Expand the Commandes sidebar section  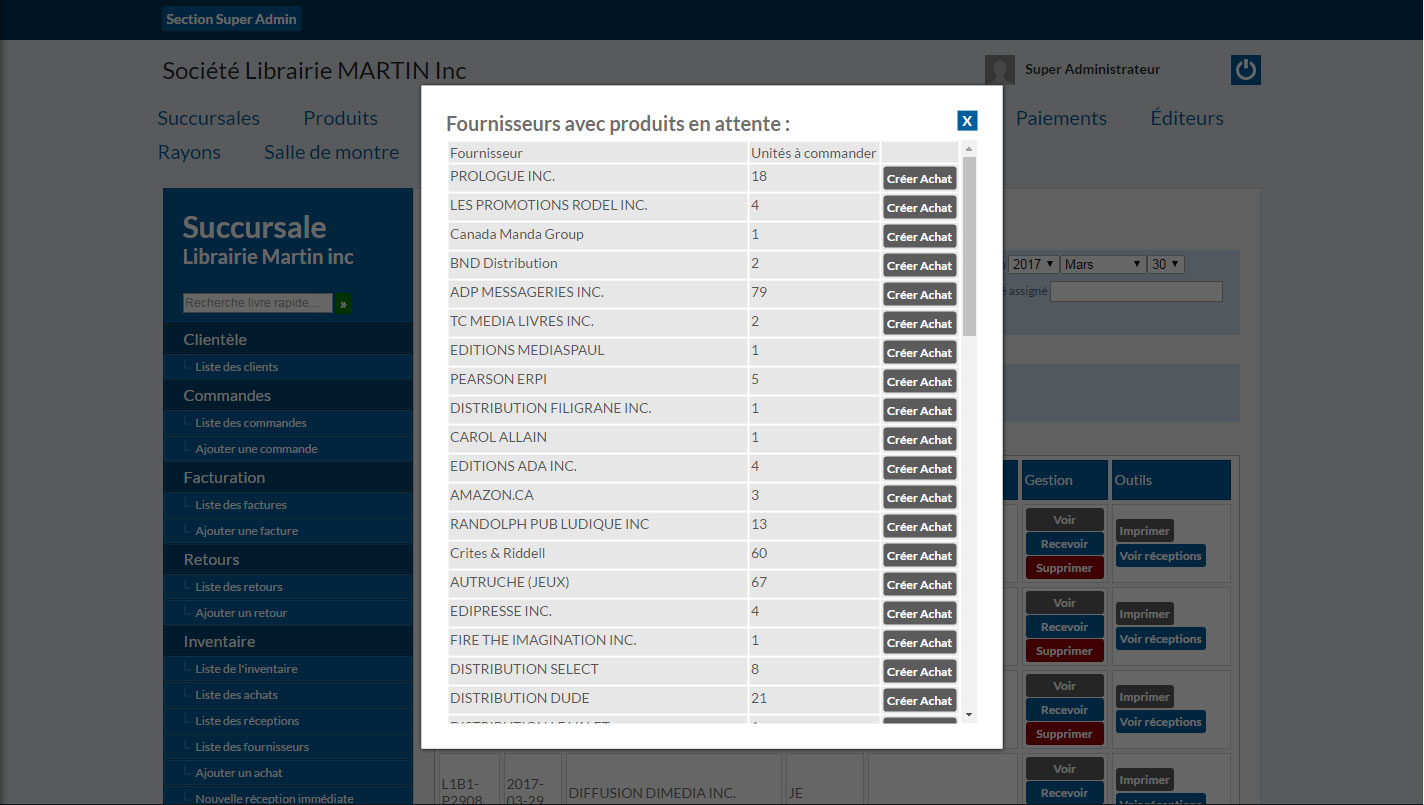[288, 396]
